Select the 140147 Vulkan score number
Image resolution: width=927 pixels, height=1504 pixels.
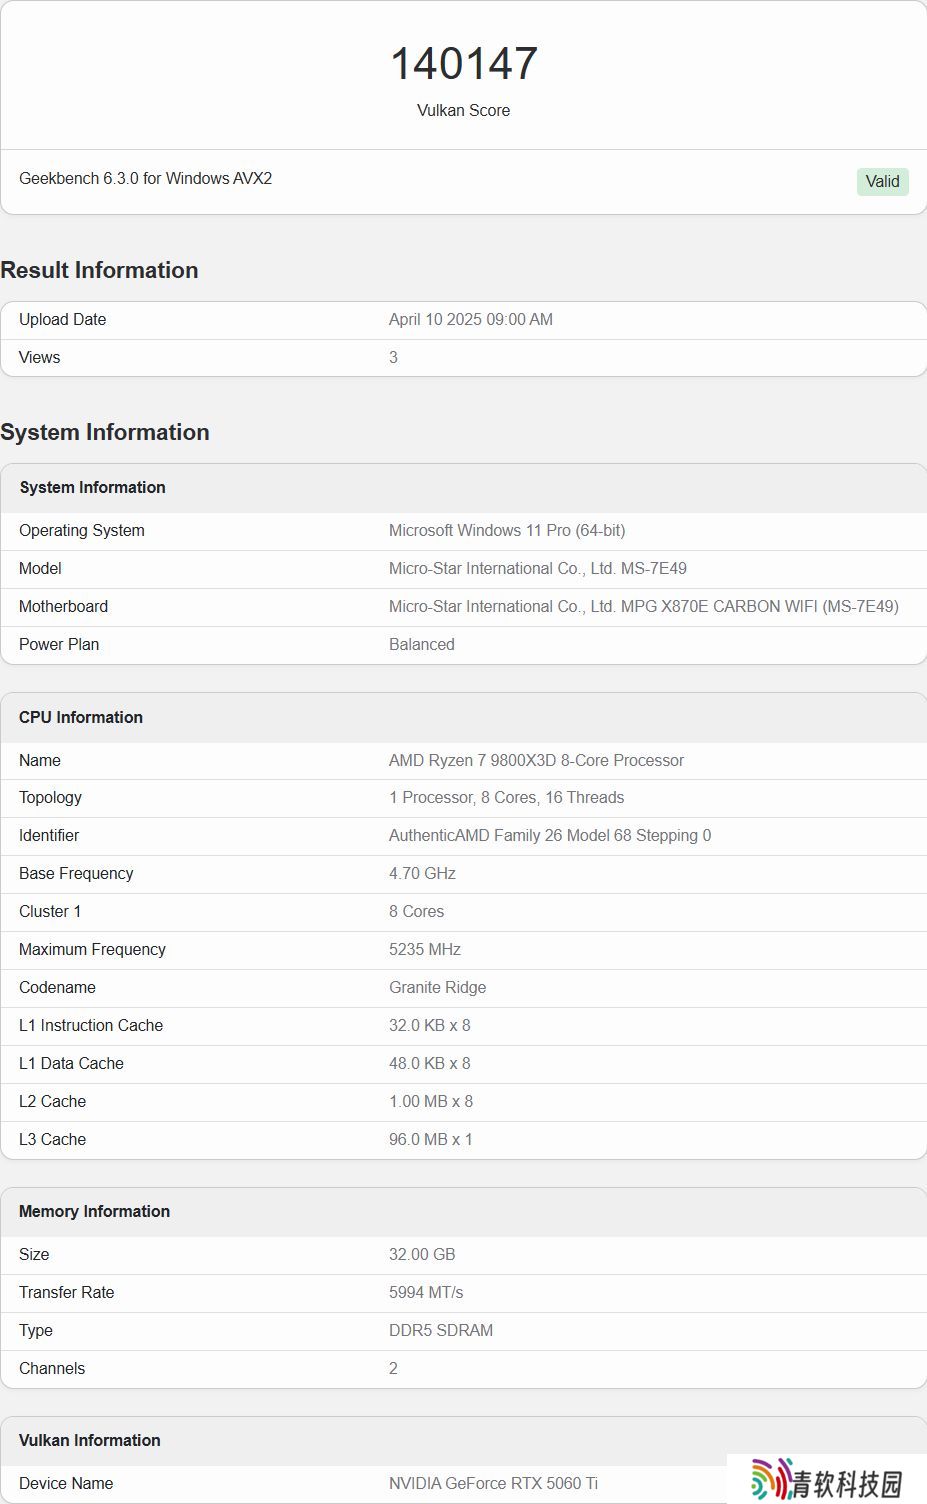tap(463, 64)
